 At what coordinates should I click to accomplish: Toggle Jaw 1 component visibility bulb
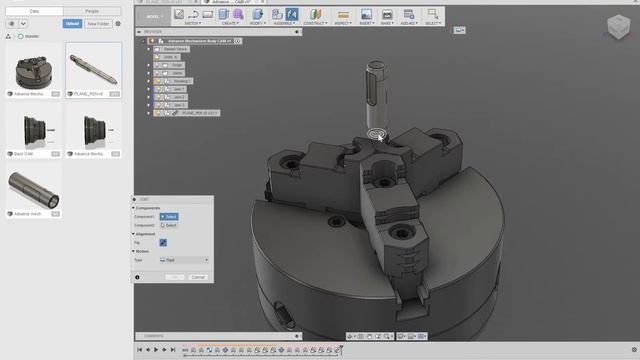pos(158,89)
